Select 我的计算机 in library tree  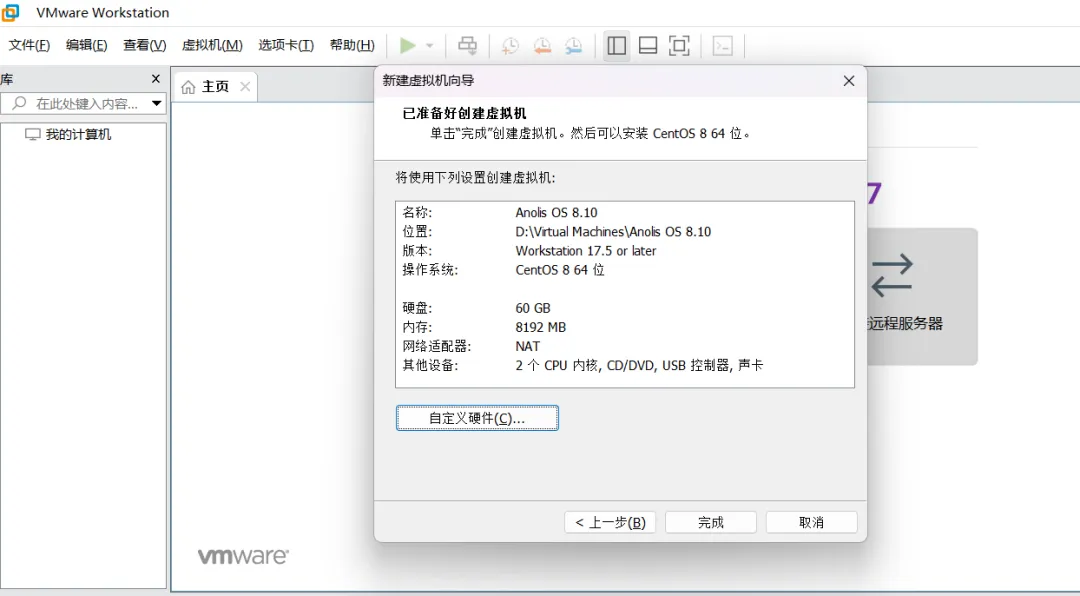point(78,134)
